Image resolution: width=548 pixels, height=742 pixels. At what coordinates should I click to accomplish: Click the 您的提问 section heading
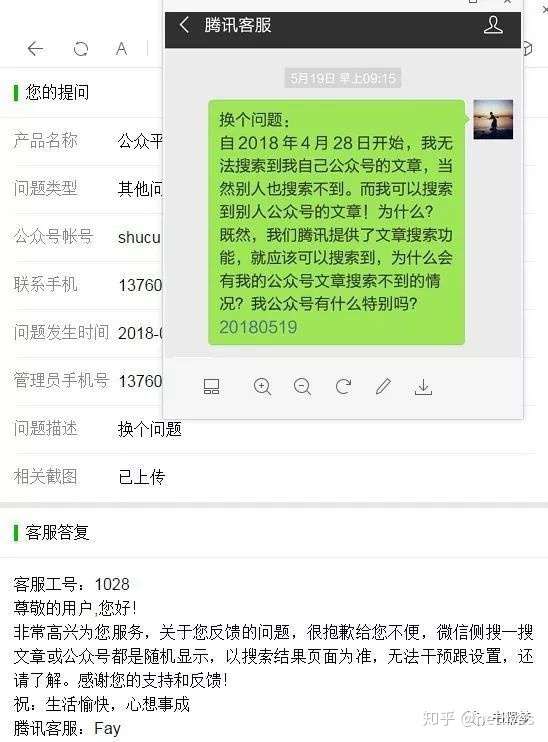coord(57,92)
